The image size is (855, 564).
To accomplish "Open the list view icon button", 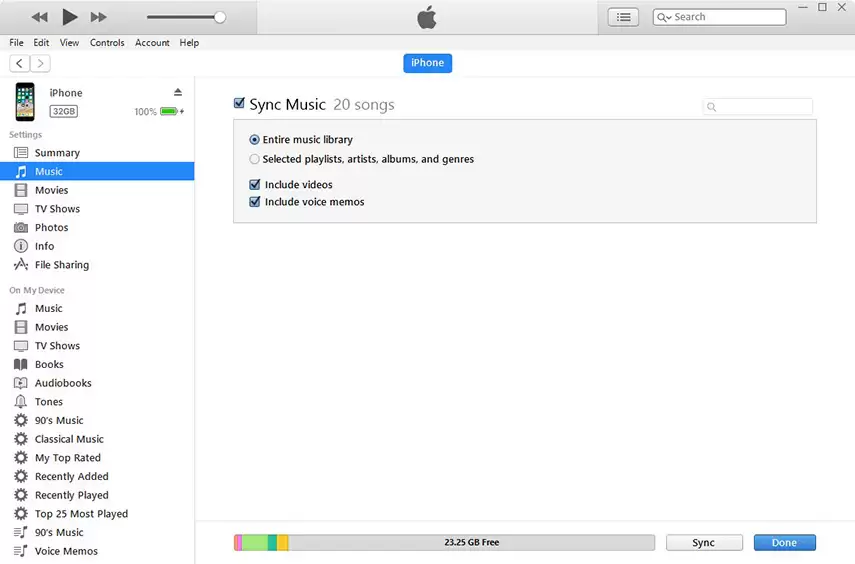I will tap(623, 17).
